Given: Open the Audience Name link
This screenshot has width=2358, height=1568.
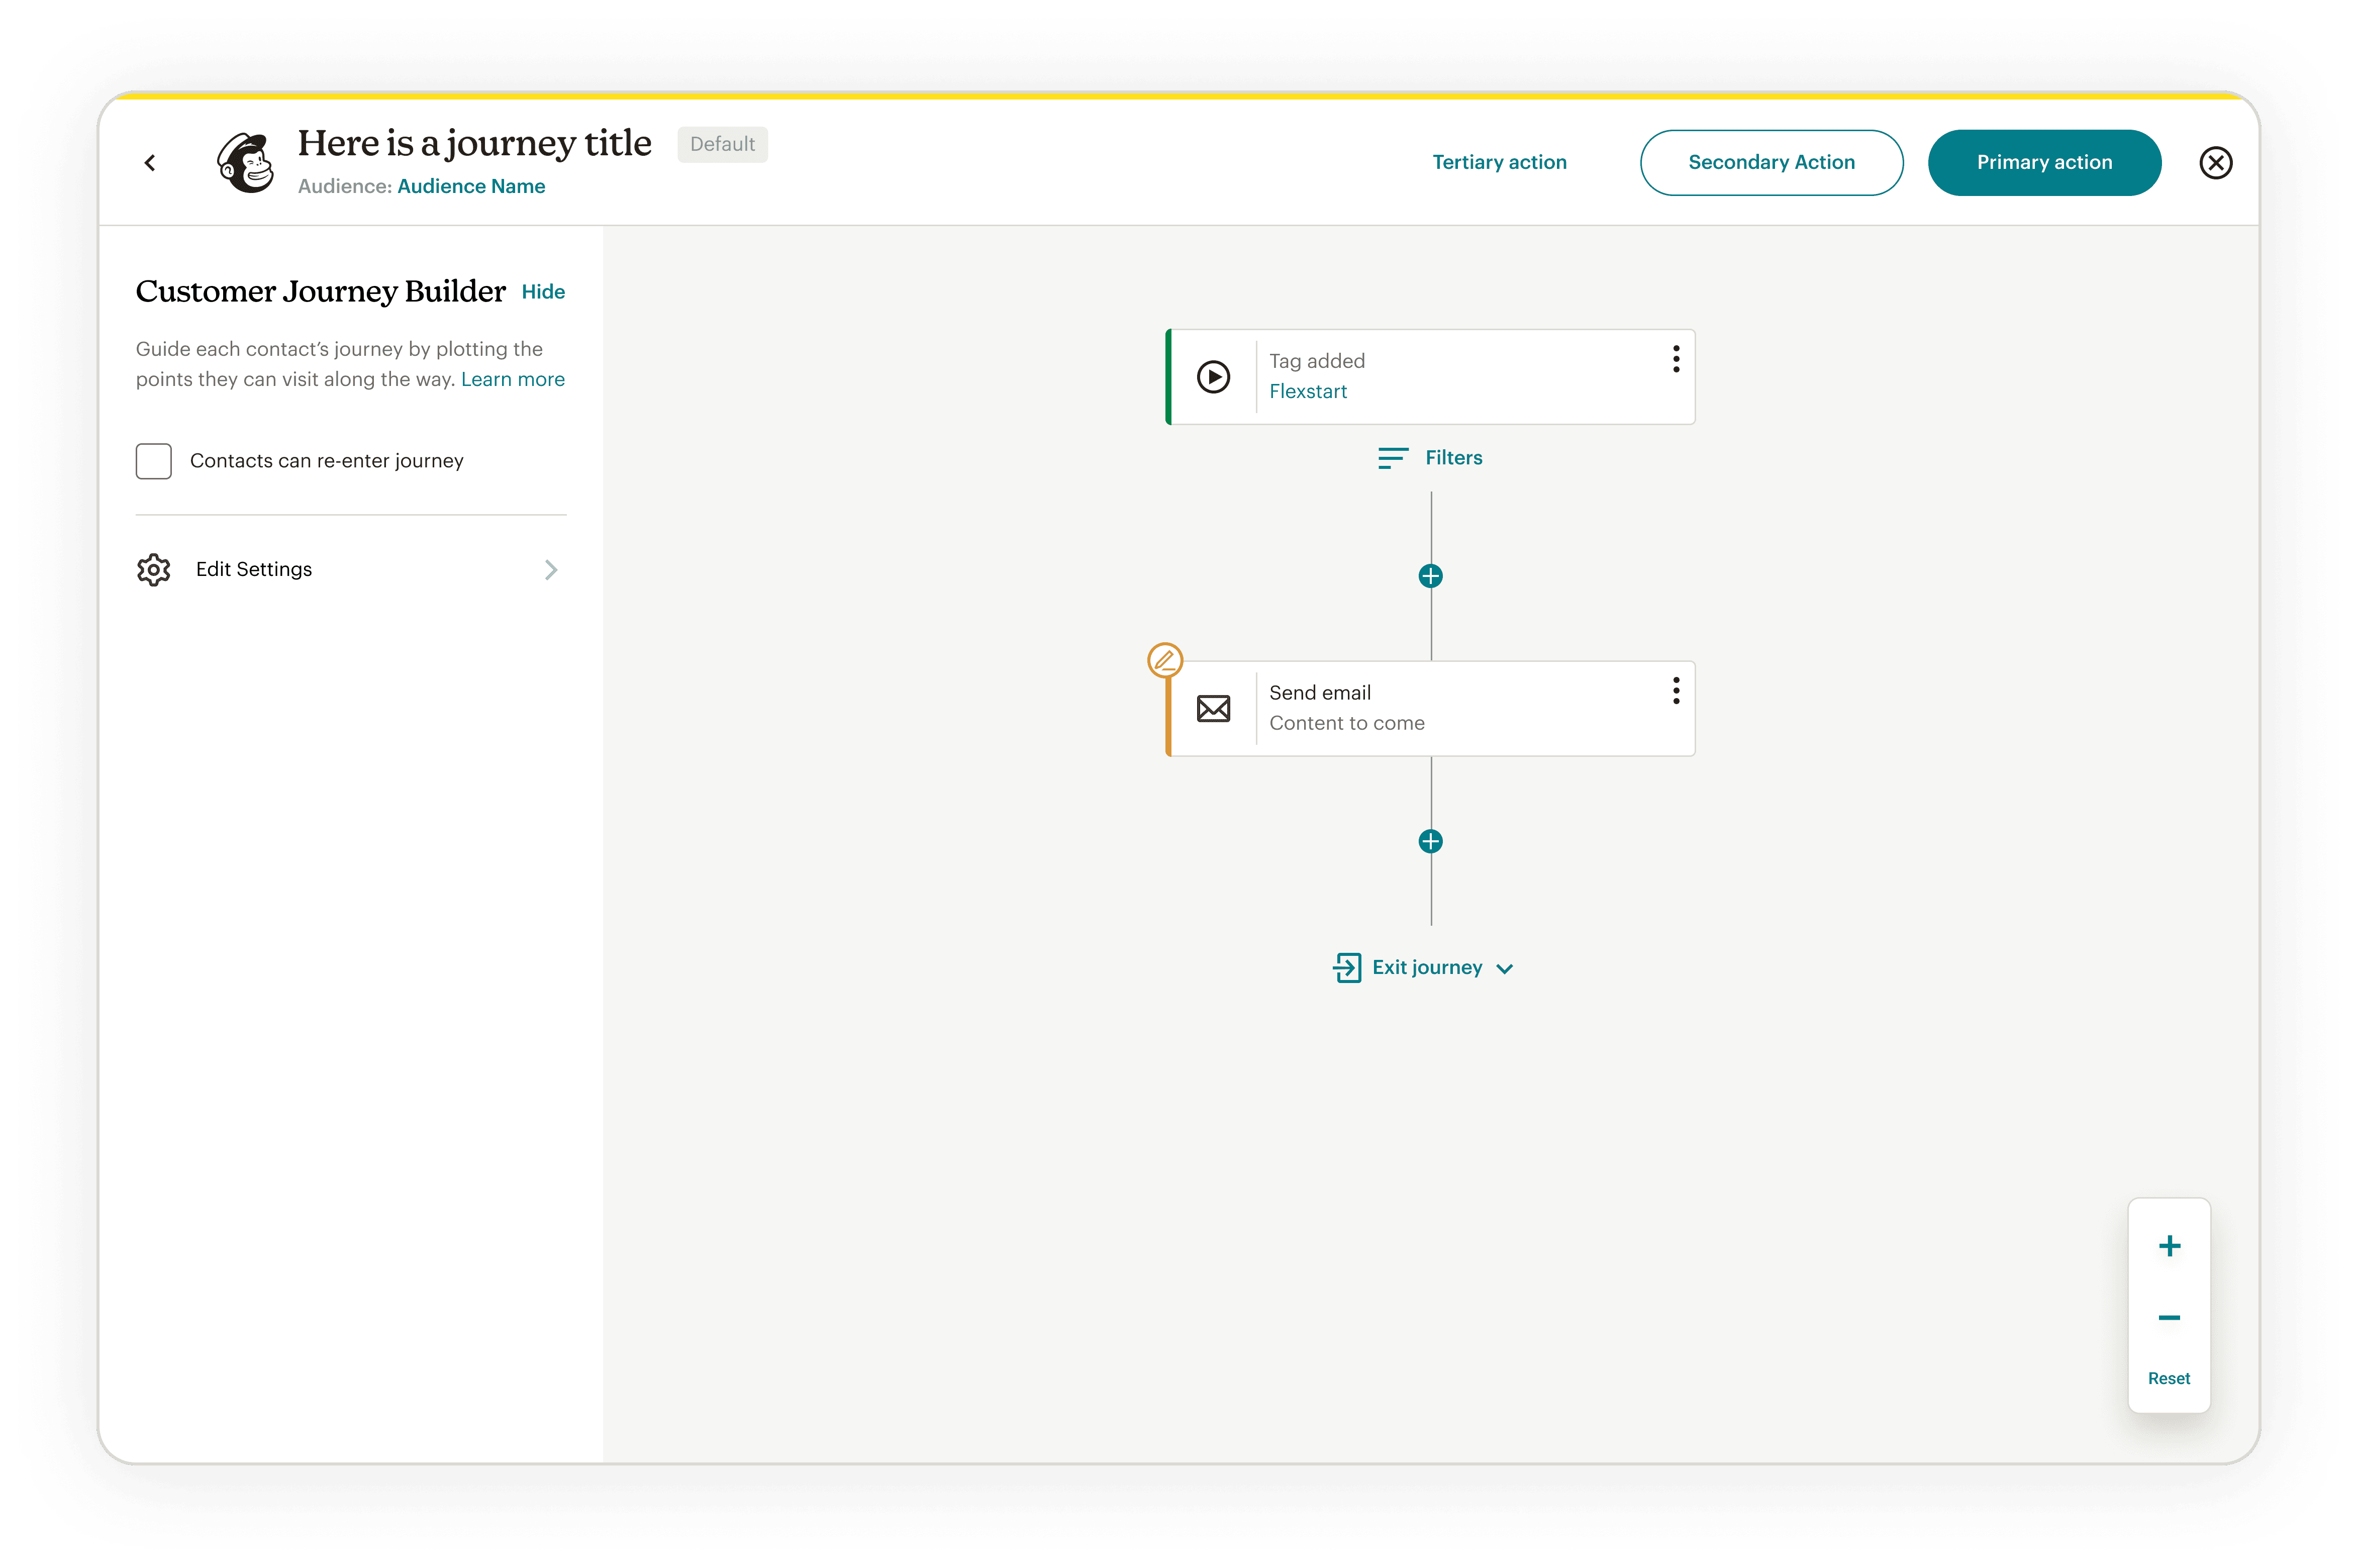Looking at the screenshot, I should [x=471, y=186].
